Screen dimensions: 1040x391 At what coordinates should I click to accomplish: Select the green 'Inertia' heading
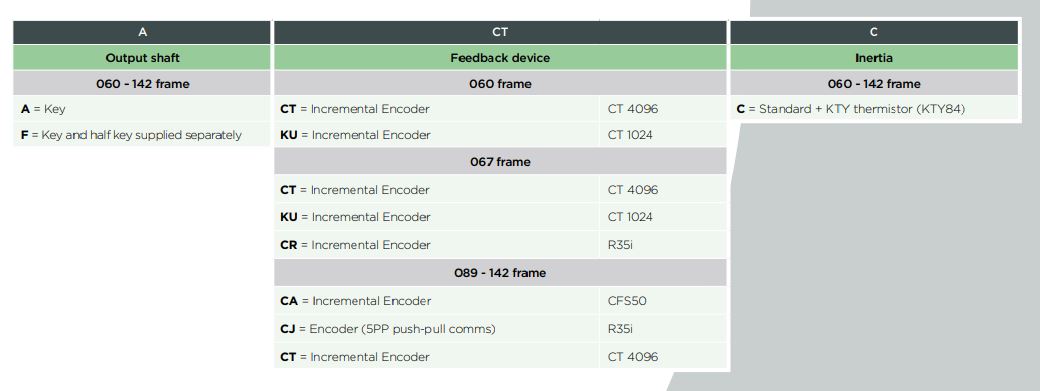(874, 58)
